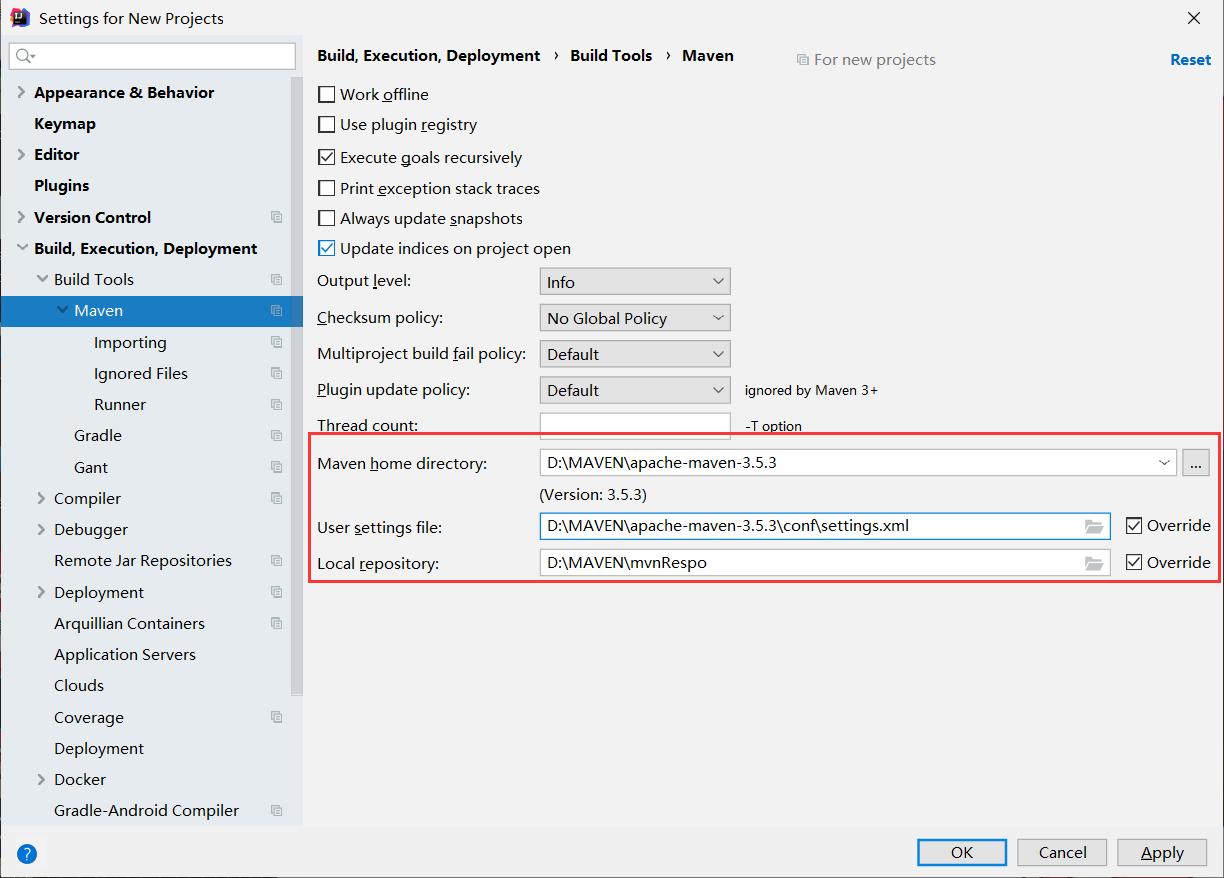1224x878 pixels.
Task: Toggle Override for Local repository
Action: tap(1134, 562)
